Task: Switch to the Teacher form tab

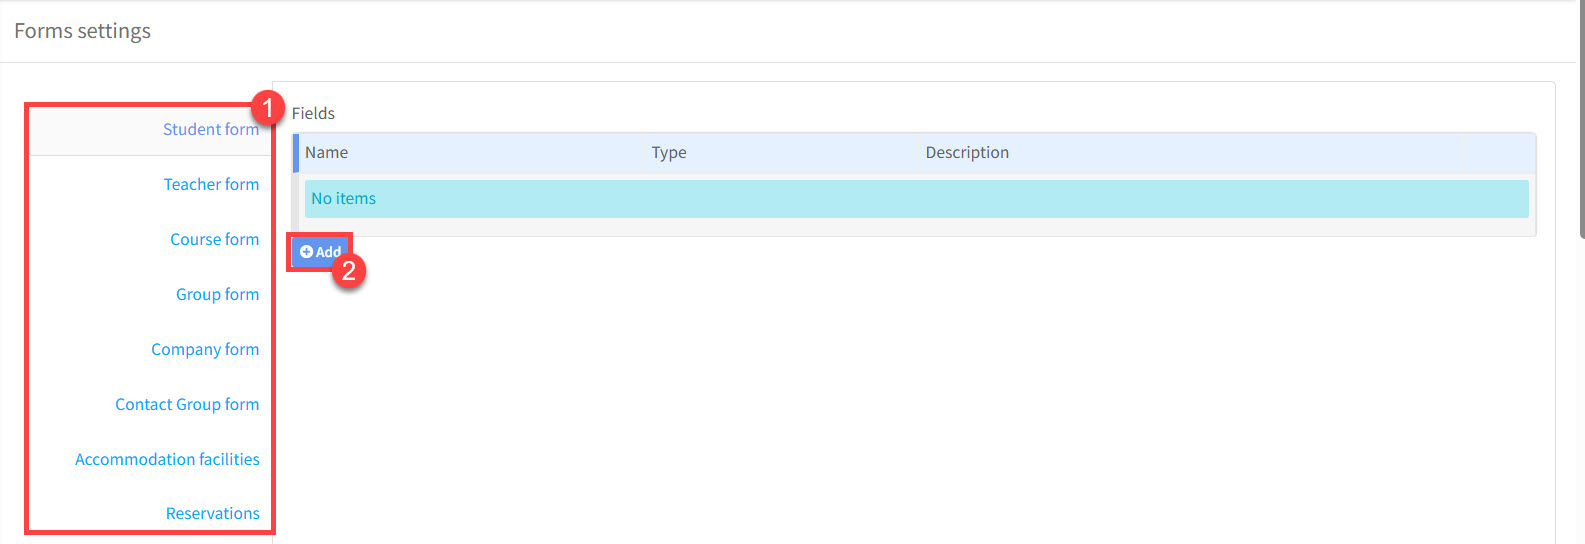Action: pos(211,185)
